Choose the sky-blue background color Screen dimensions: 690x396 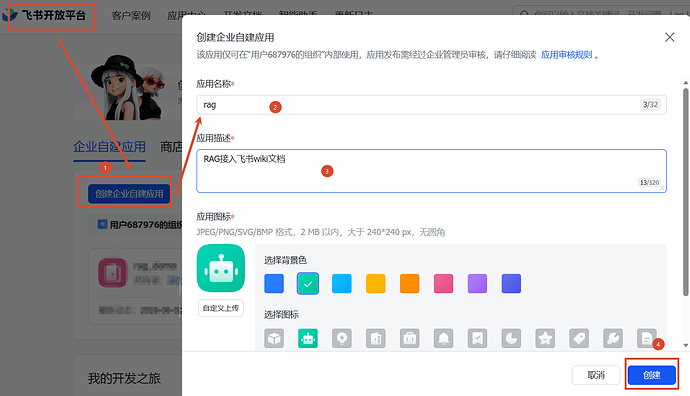[x=342, y=283]
